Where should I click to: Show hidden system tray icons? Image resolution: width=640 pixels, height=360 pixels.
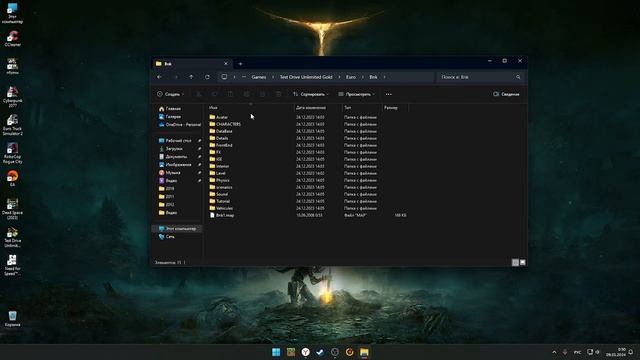(x=554, y=352)
